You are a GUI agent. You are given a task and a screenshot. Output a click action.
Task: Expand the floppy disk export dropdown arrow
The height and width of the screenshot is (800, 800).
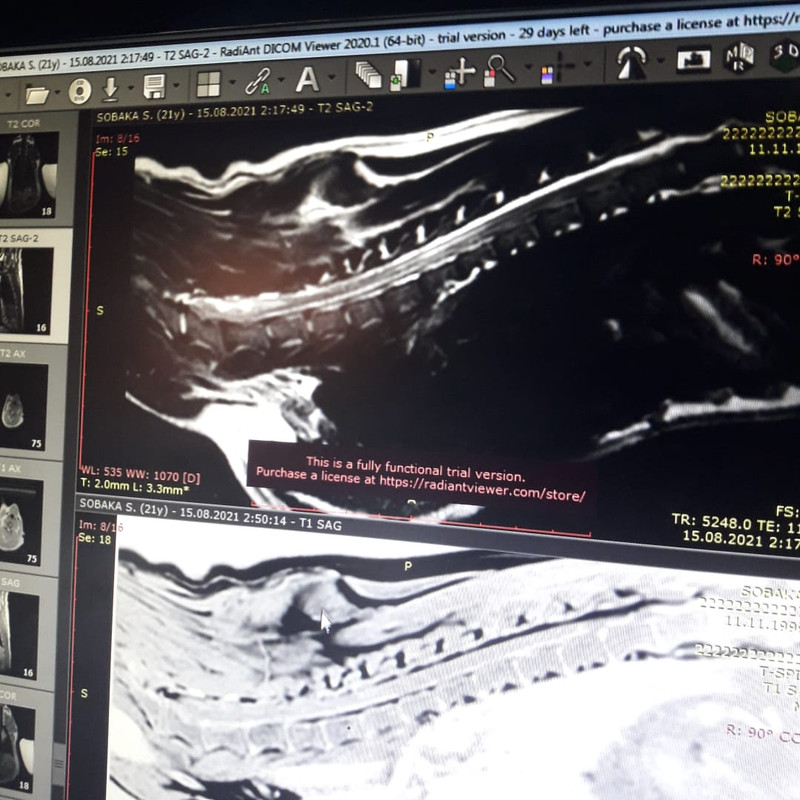tap(176, 85)
